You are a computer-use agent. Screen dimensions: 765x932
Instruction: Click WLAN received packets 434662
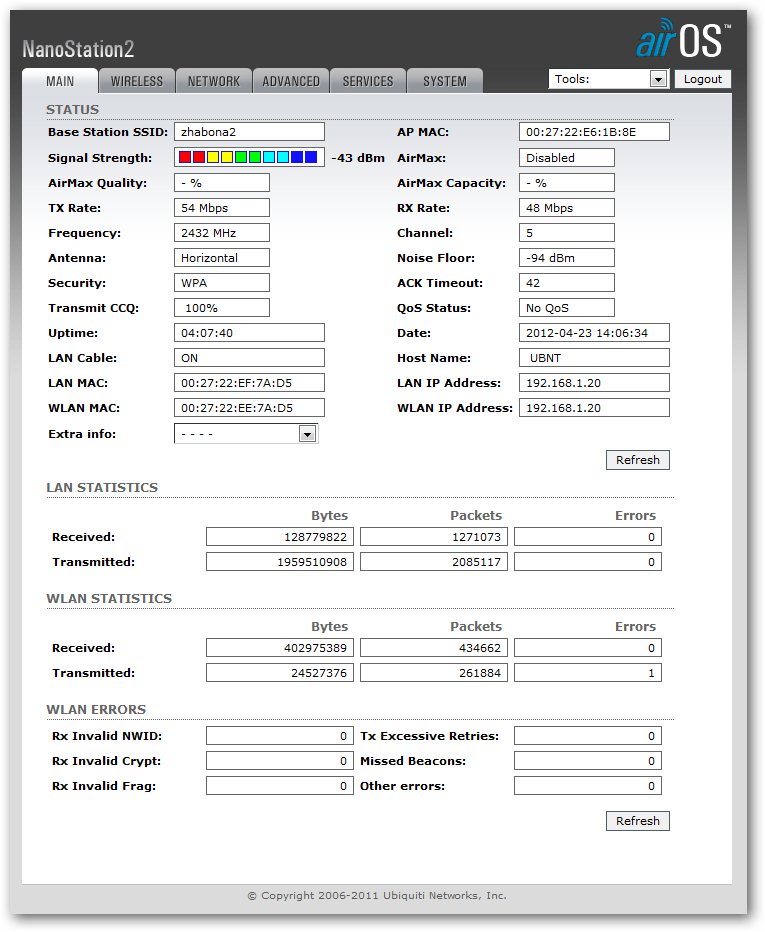(434, 648)
